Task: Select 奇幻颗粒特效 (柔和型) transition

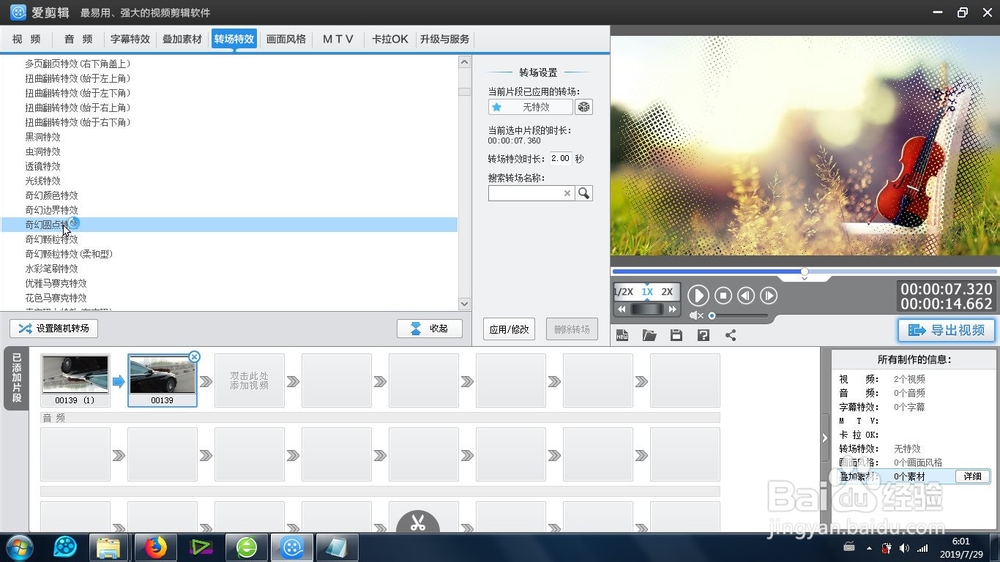Action: click(69, 255)
